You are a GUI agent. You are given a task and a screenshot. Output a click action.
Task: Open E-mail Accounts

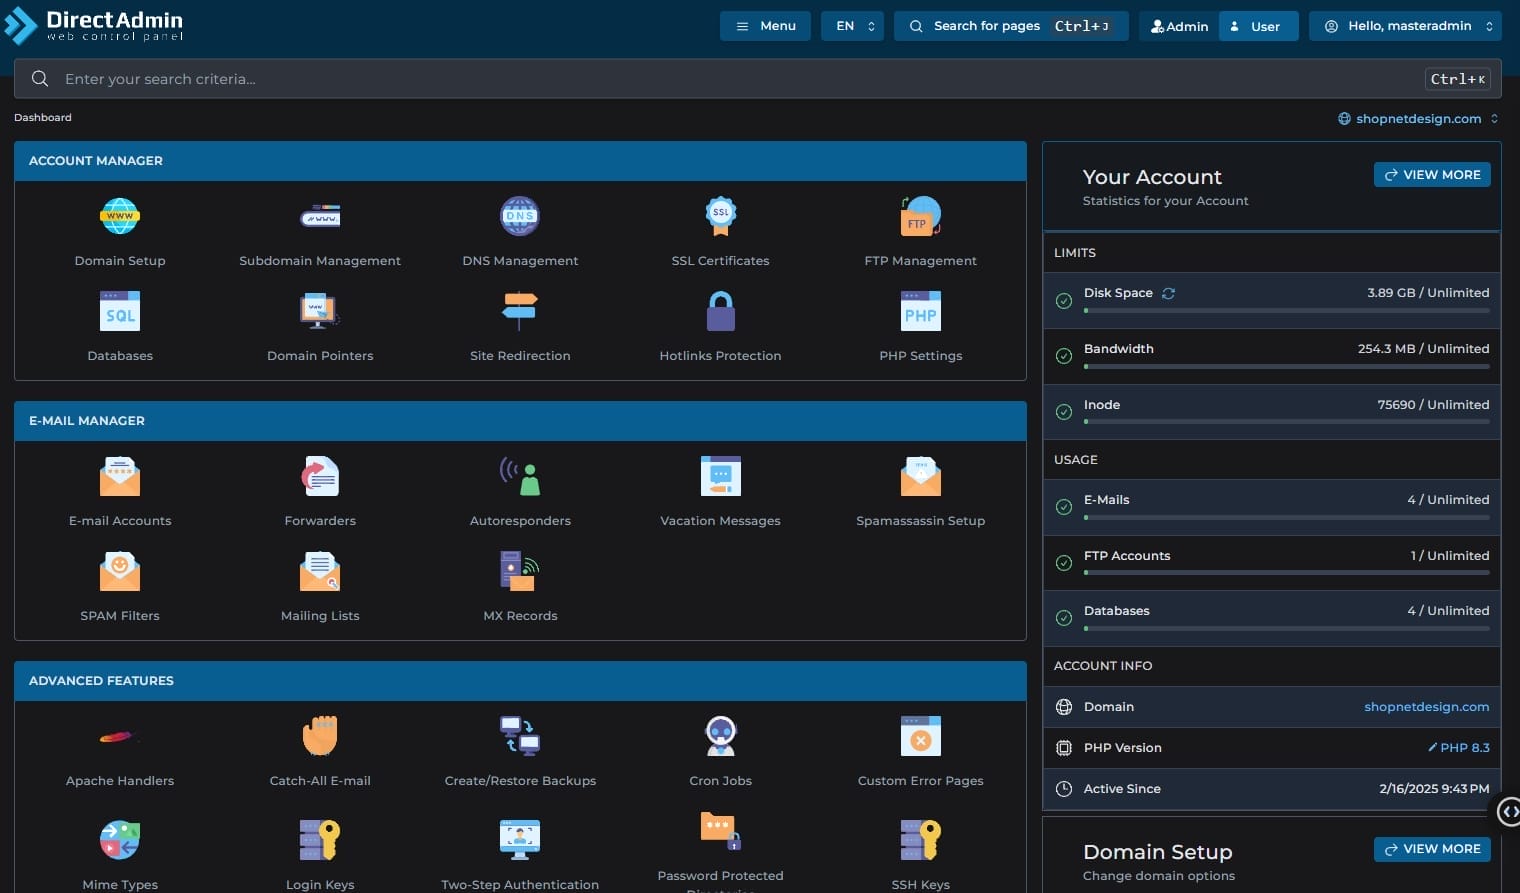click(120, 477)
